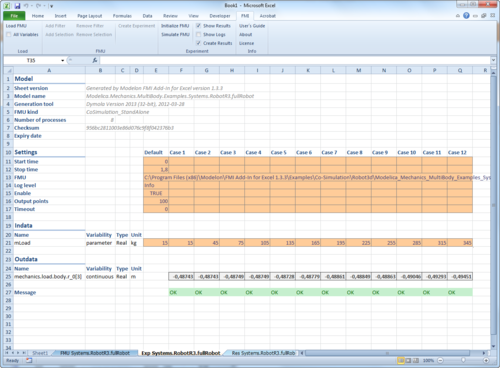
Task: Switch to Res Systems.RobotR3.fullRob sheet tab
Action: (263, 353)
